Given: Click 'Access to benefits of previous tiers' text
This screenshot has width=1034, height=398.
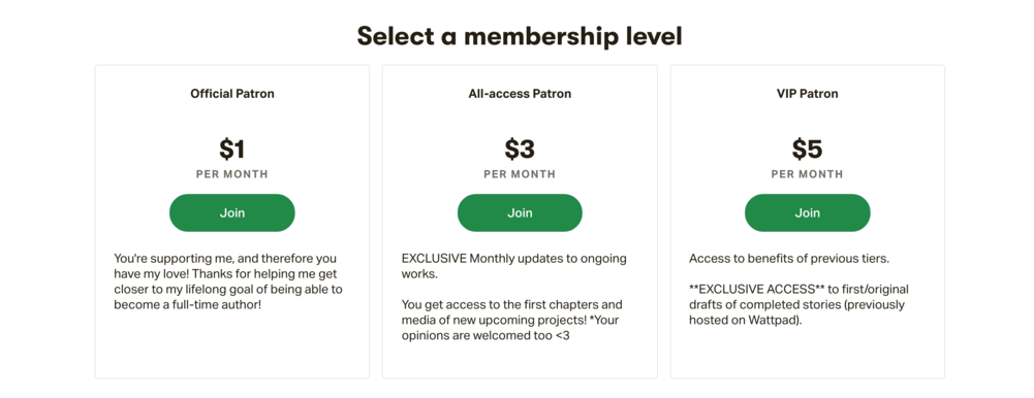Looking at the screenshot, I should pyautogui.click(x=789, y=258).
